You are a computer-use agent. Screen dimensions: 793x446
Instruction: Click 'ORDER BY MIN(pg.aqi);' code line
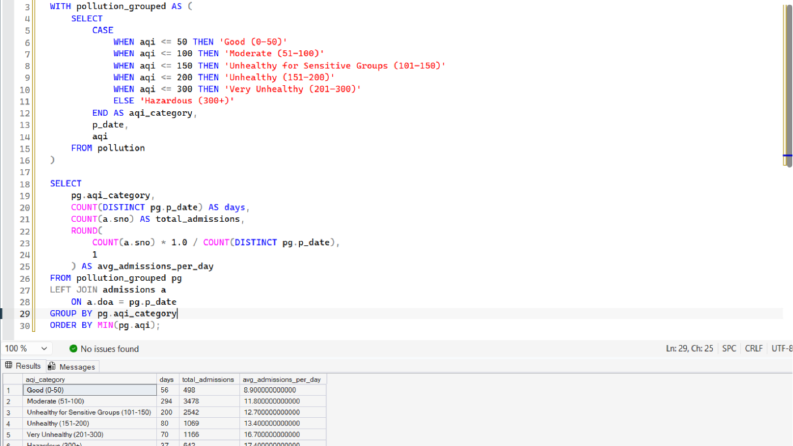[105, 325]
